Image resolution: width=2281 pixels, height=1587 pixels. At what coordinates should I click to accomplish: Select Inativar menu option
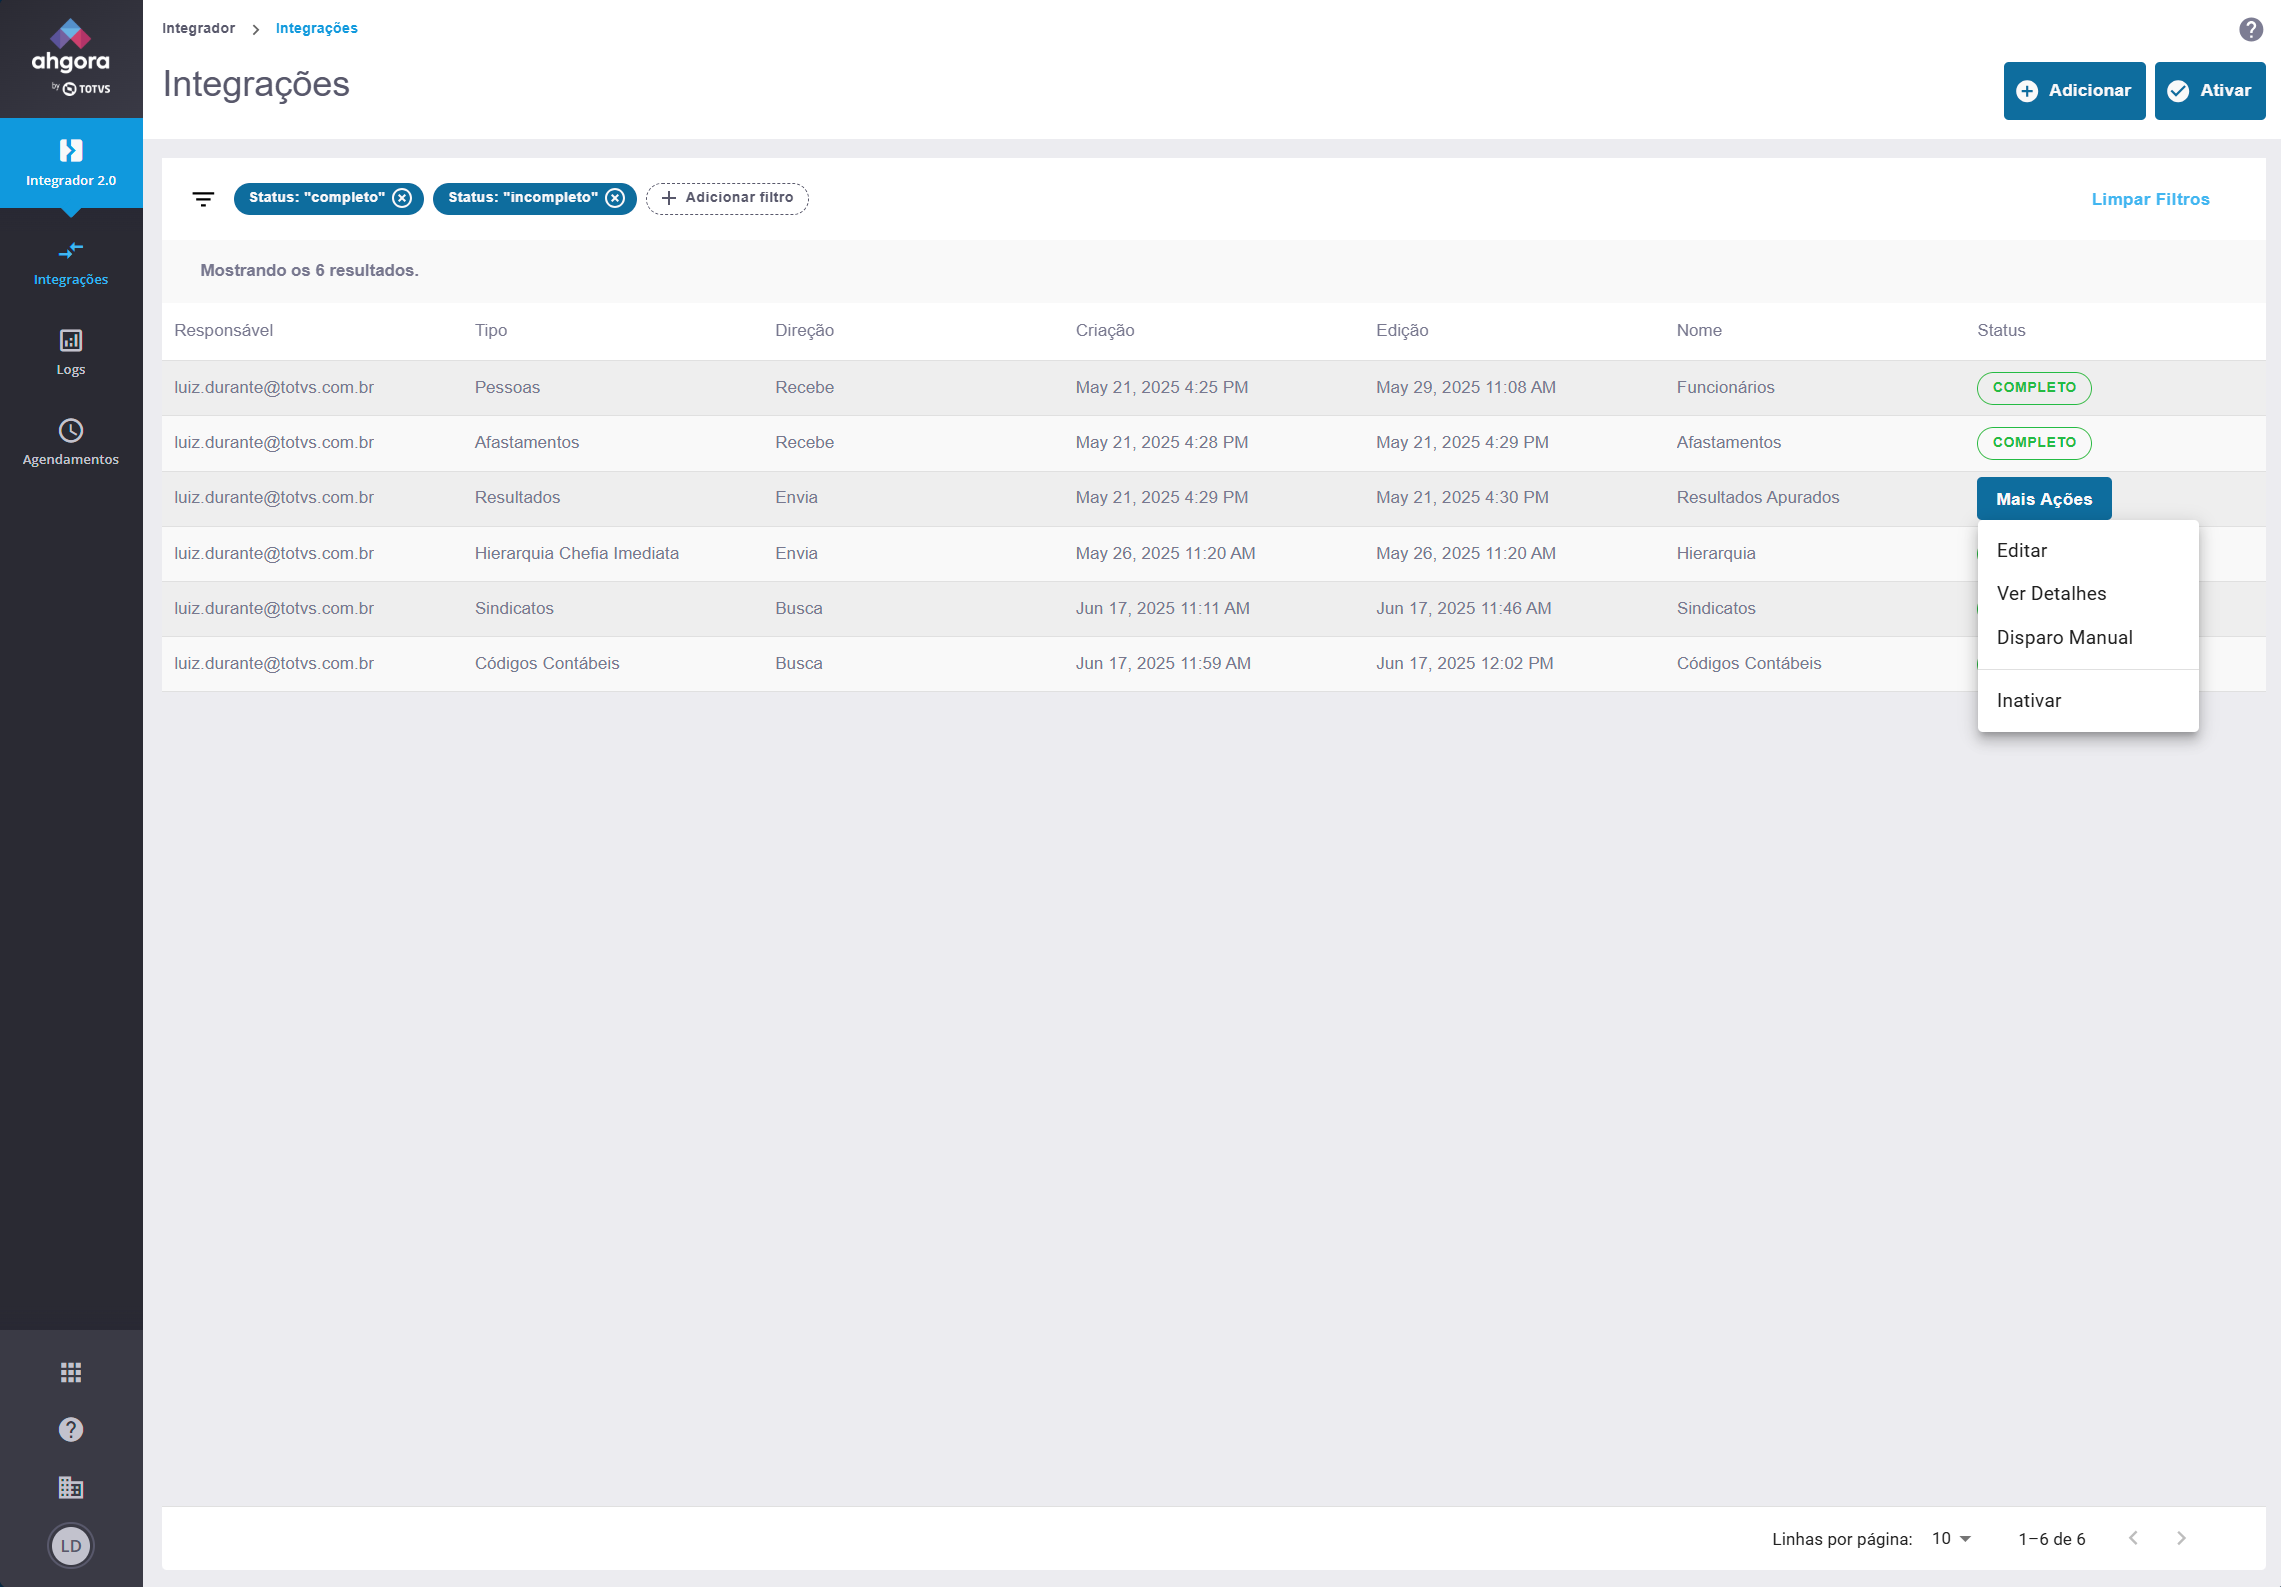[x=2028, y=700]
